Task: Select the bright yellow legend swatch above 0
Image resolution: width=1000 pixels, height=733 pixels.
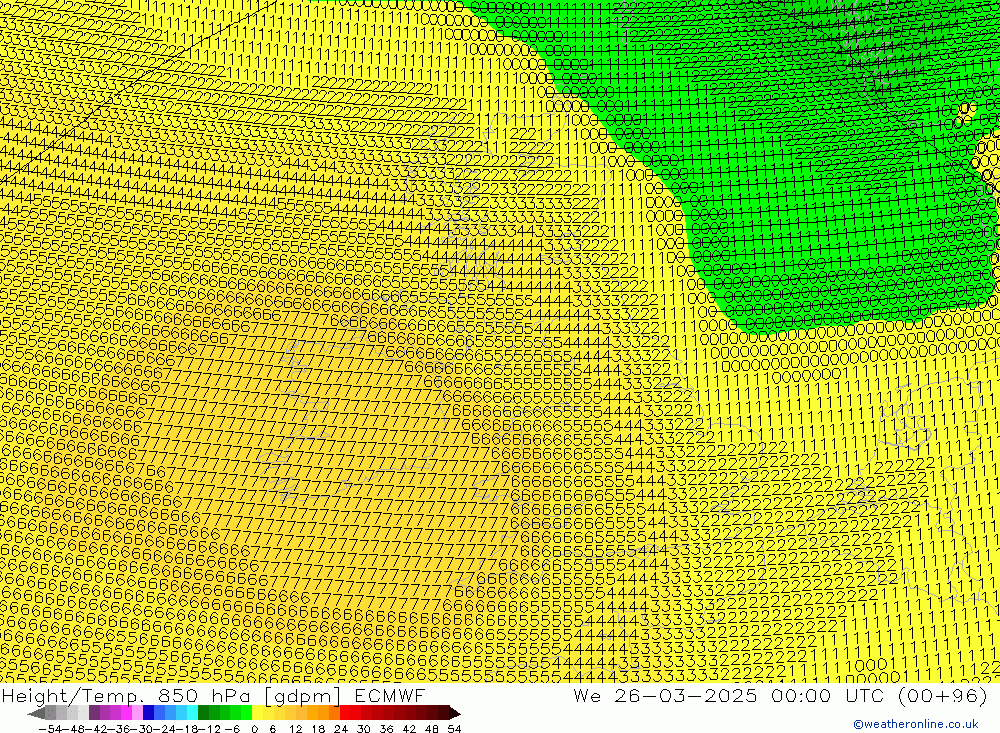Action: pyautogui.click(x=257, y=713)
